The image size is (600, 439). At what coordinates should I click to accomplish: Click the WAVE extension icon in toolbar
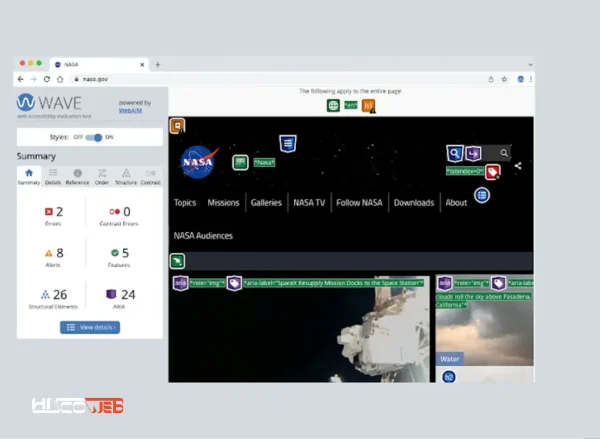click(x=520, y=79)
